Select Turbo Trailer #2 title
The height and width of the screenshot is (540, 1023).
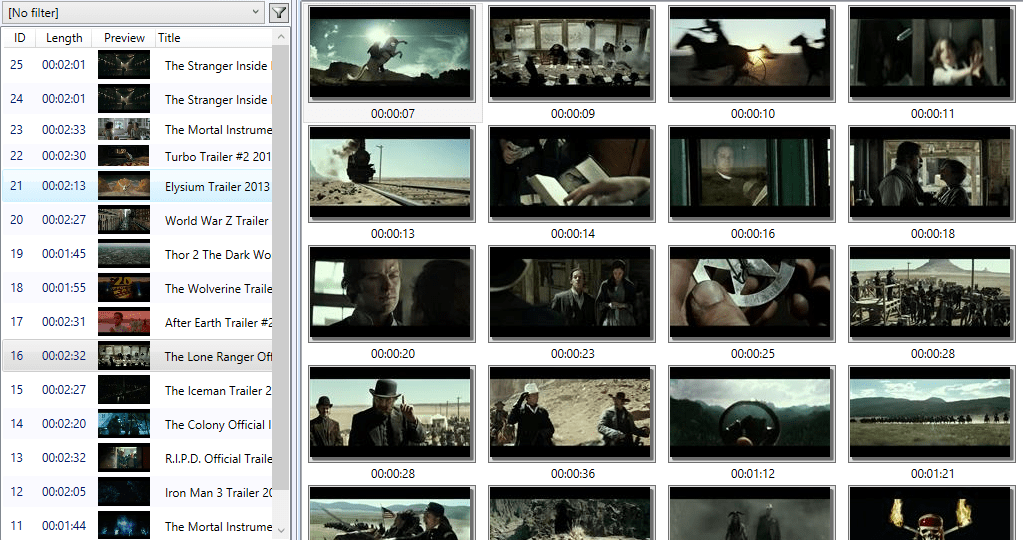coord(218,157)
